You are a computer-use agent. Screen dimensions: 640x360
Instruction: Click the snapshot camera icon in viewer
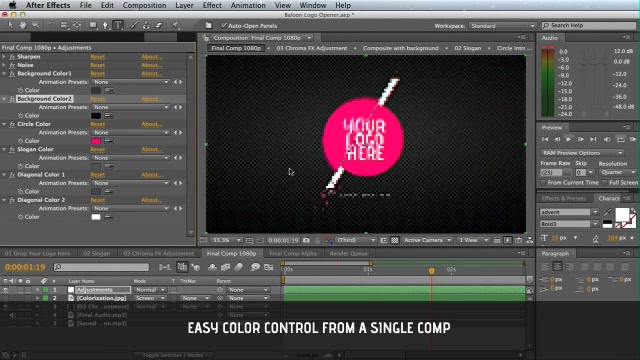(306, 240)
